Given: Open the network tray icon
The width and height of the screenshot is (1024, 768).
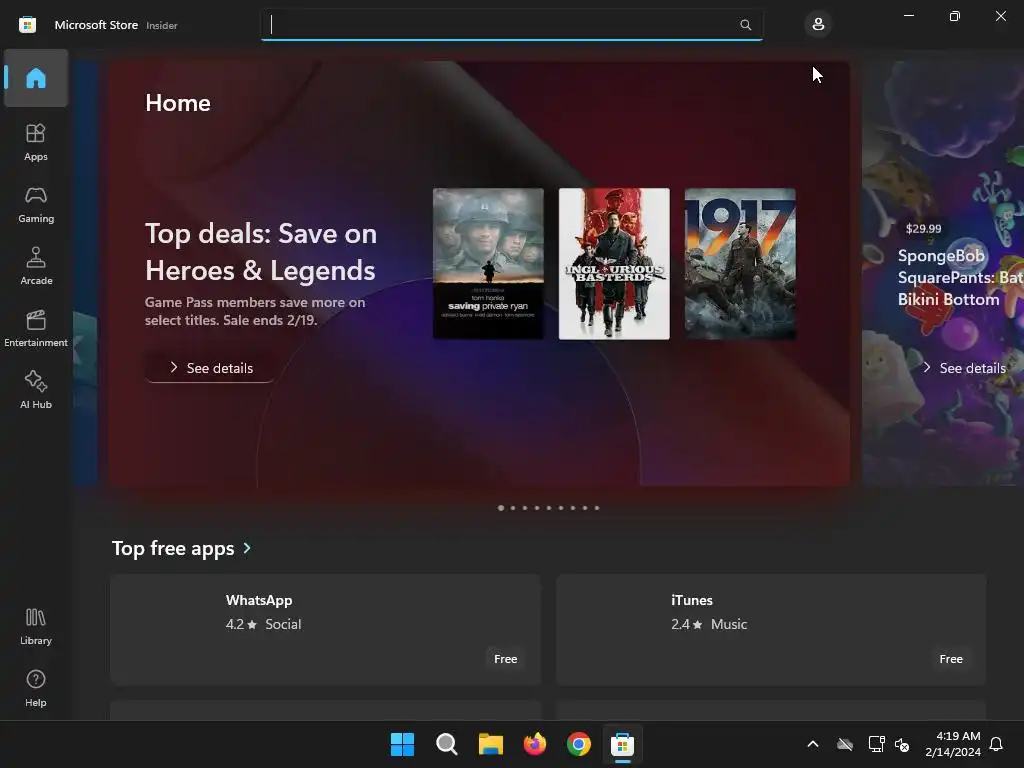Looking at the screenshot, I should pos(876,744).
